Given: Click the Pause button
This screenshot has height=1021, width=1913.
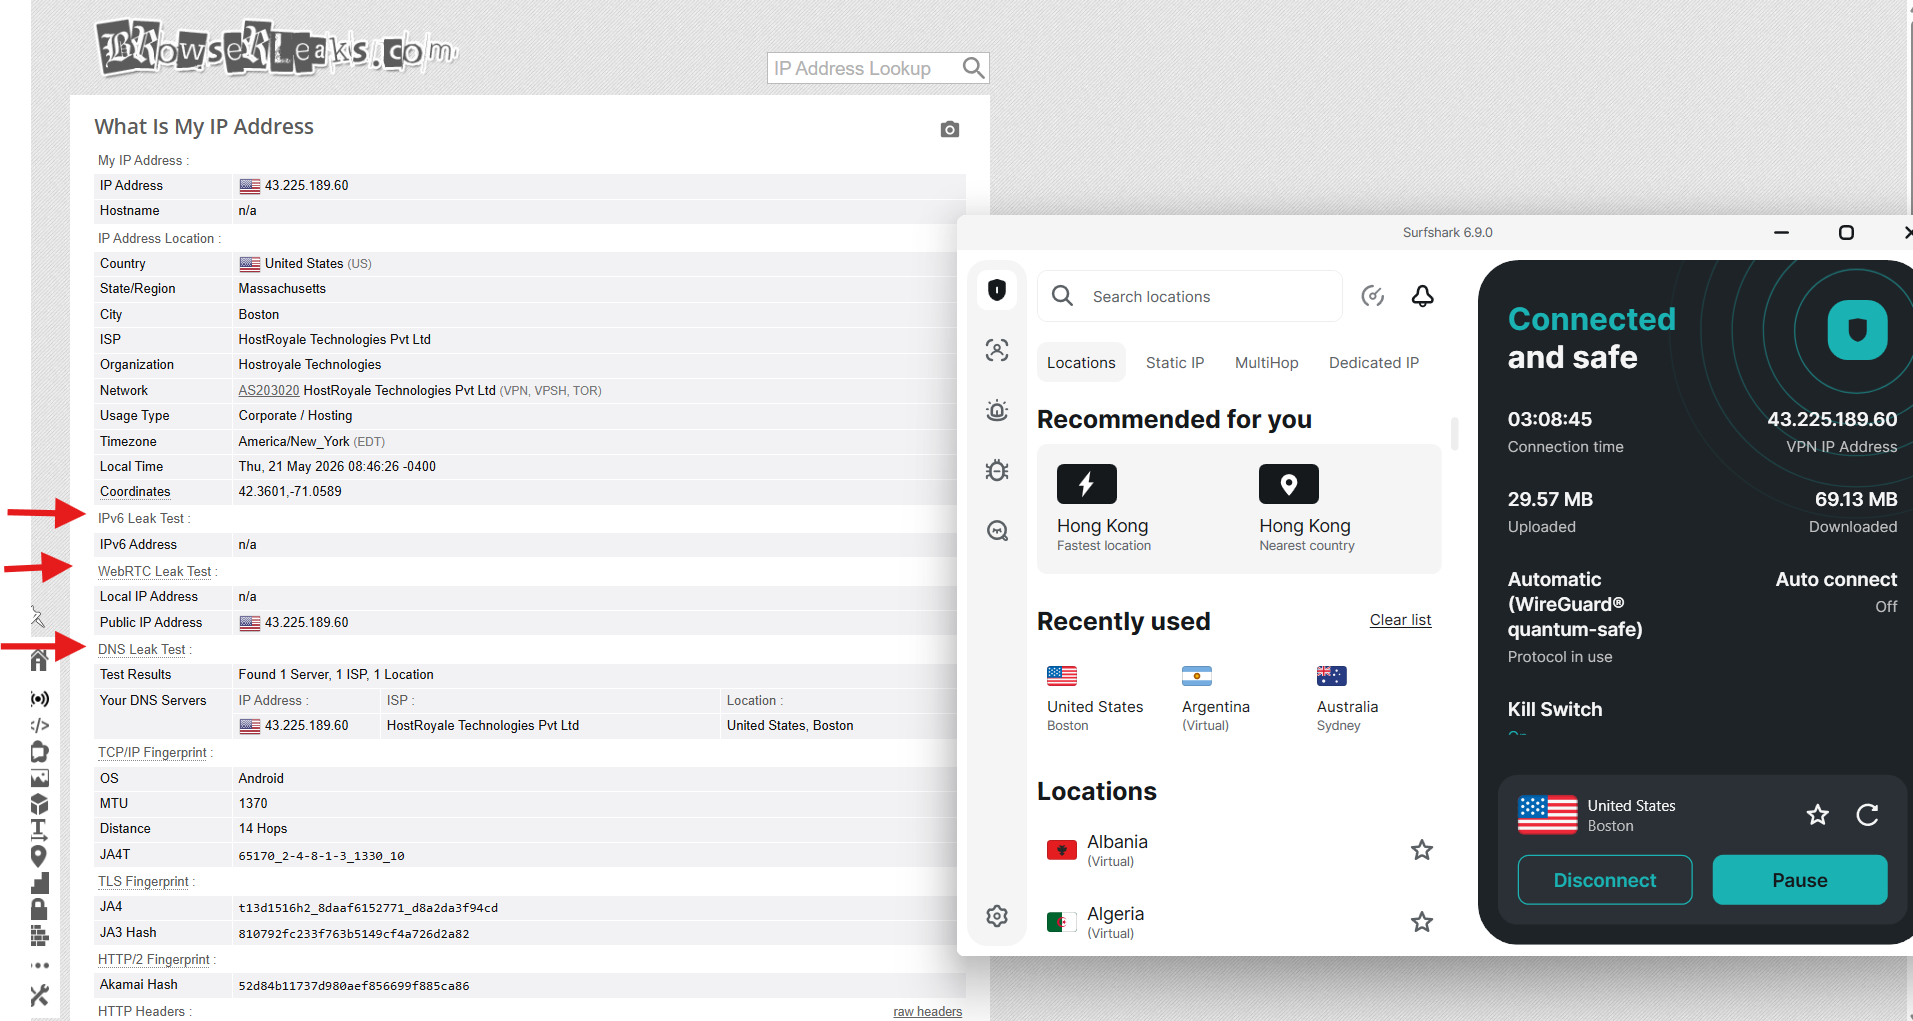Looking at the screenshot, I should click(x=1800, y=880).
